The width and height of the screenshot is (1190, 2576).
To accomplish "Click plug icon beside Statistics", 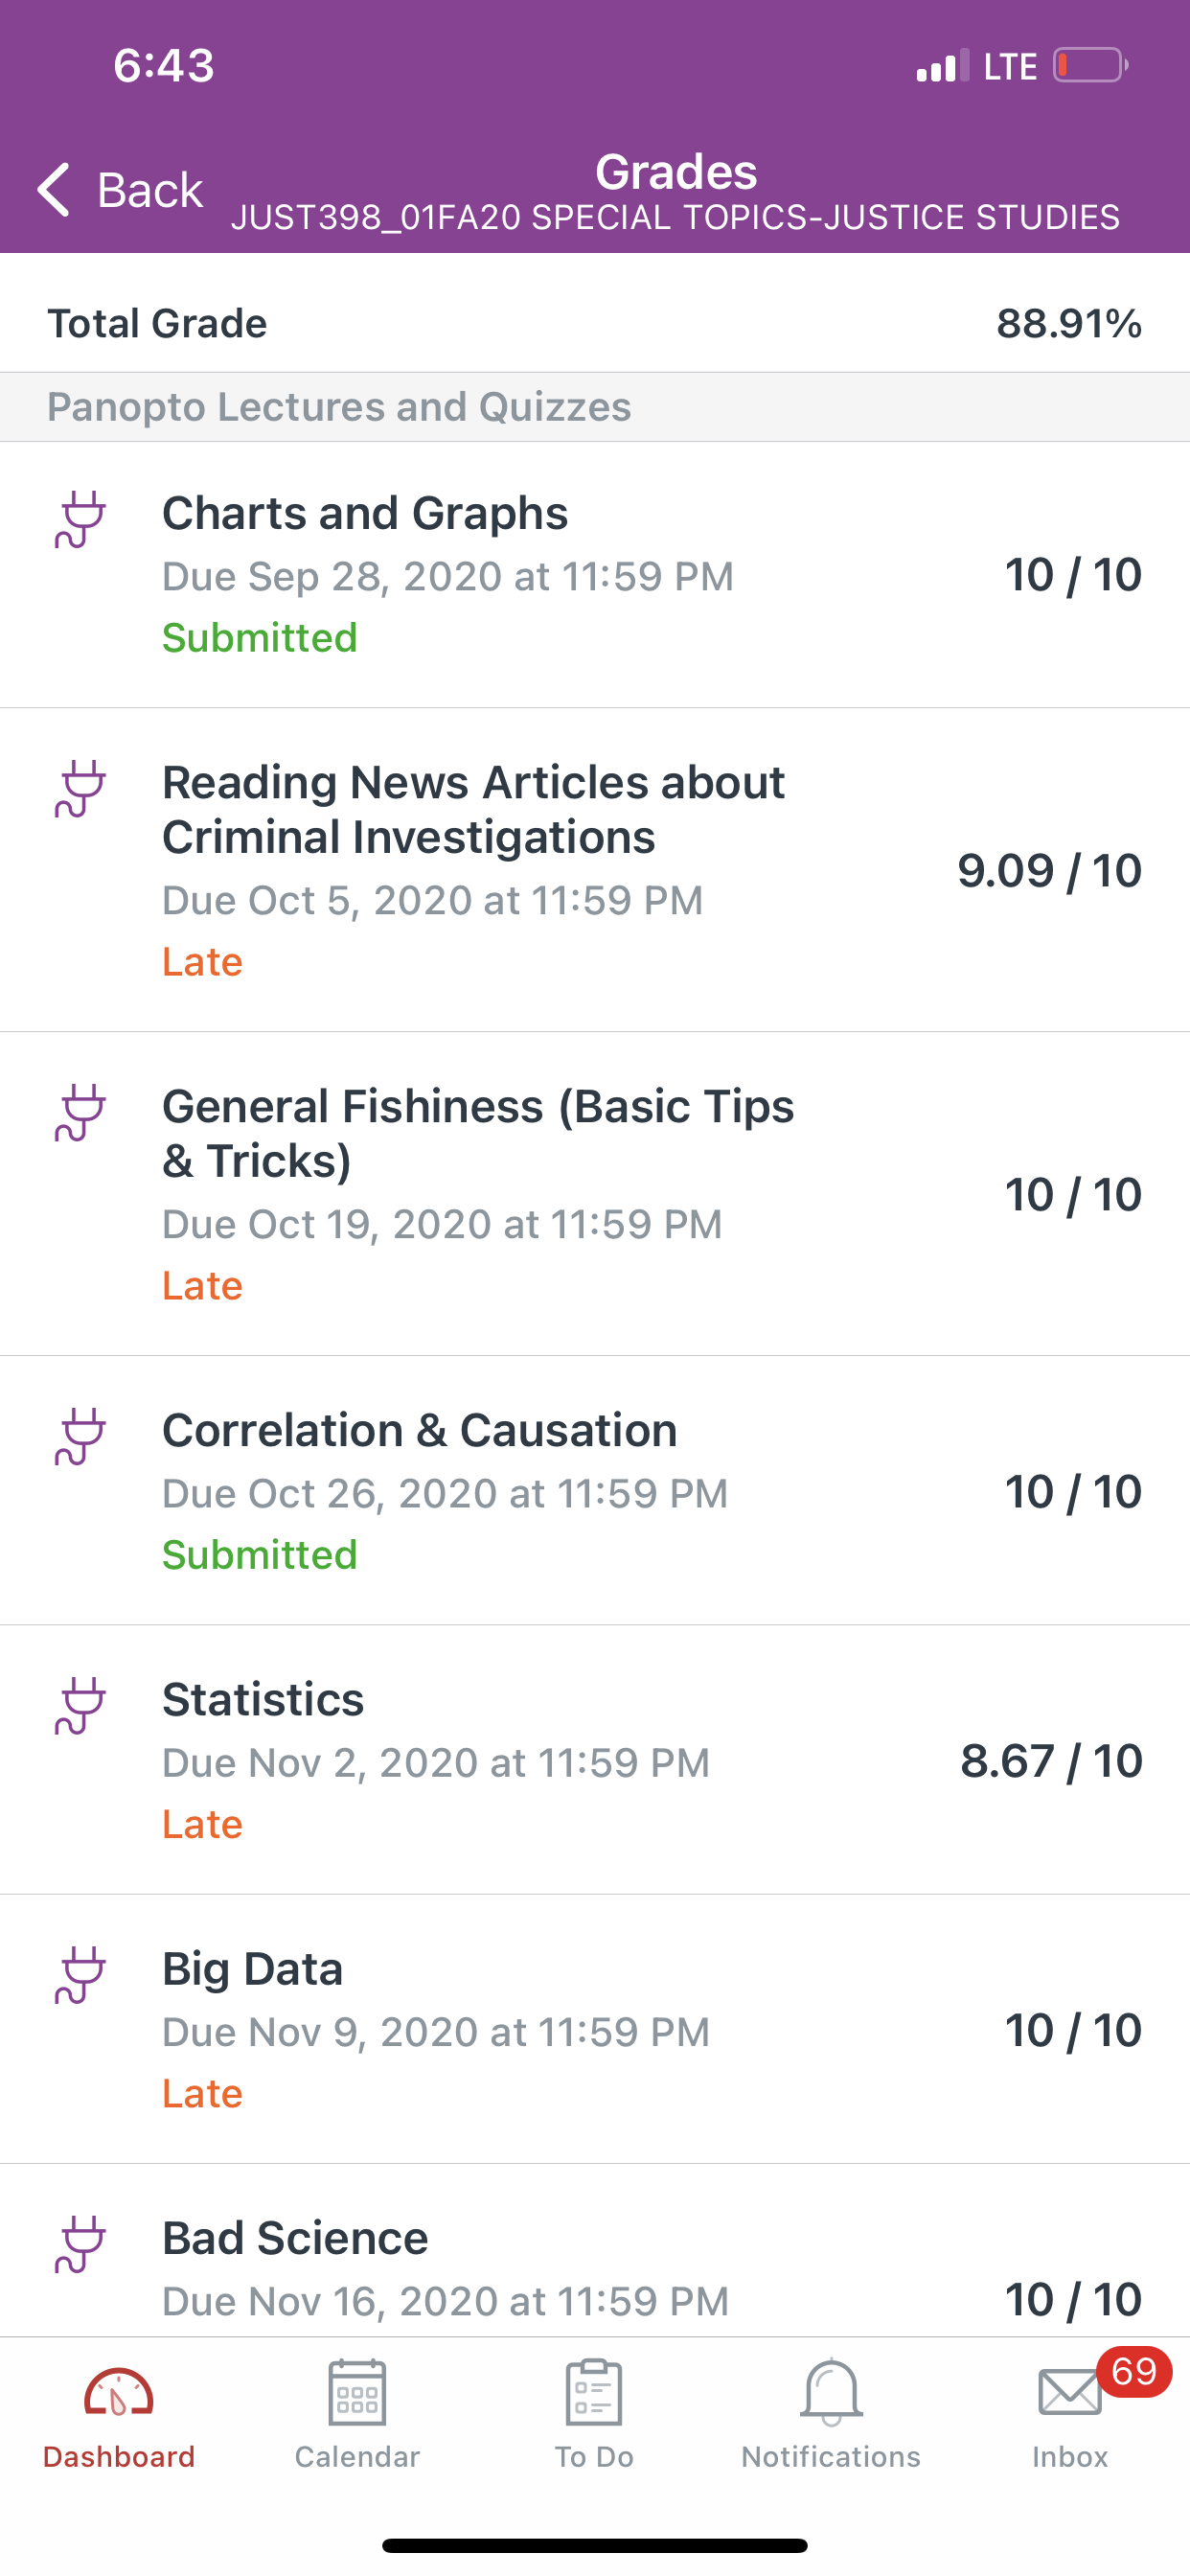I will click(80, 1706).
